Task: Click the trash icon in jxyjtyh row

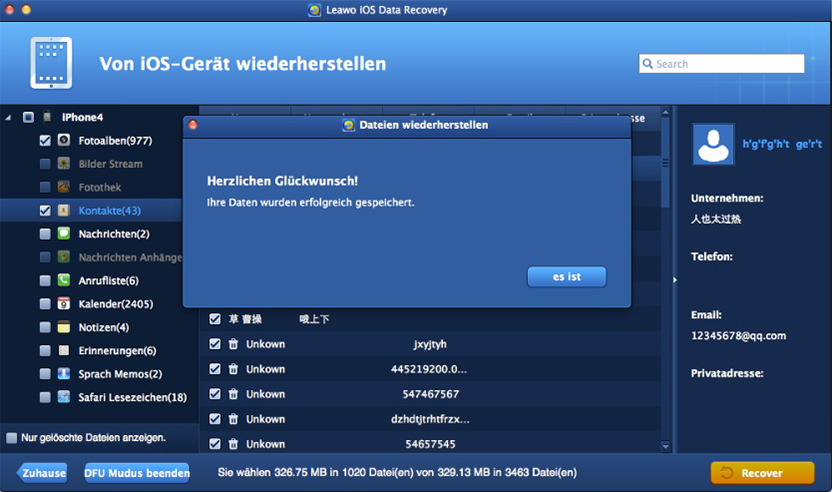Action: (233, 344)
